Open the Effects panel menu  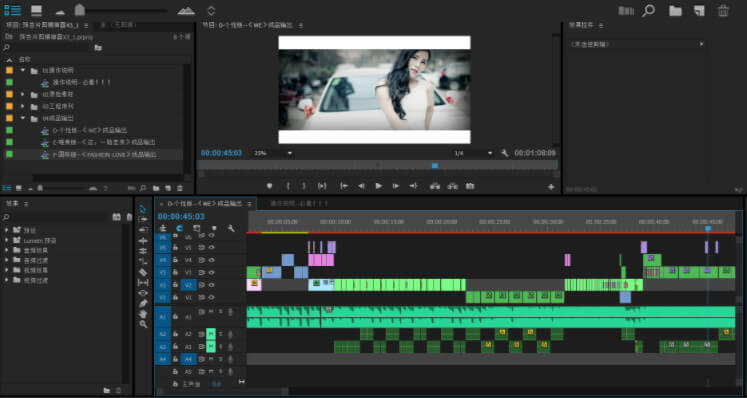click(x=26, y=204)
